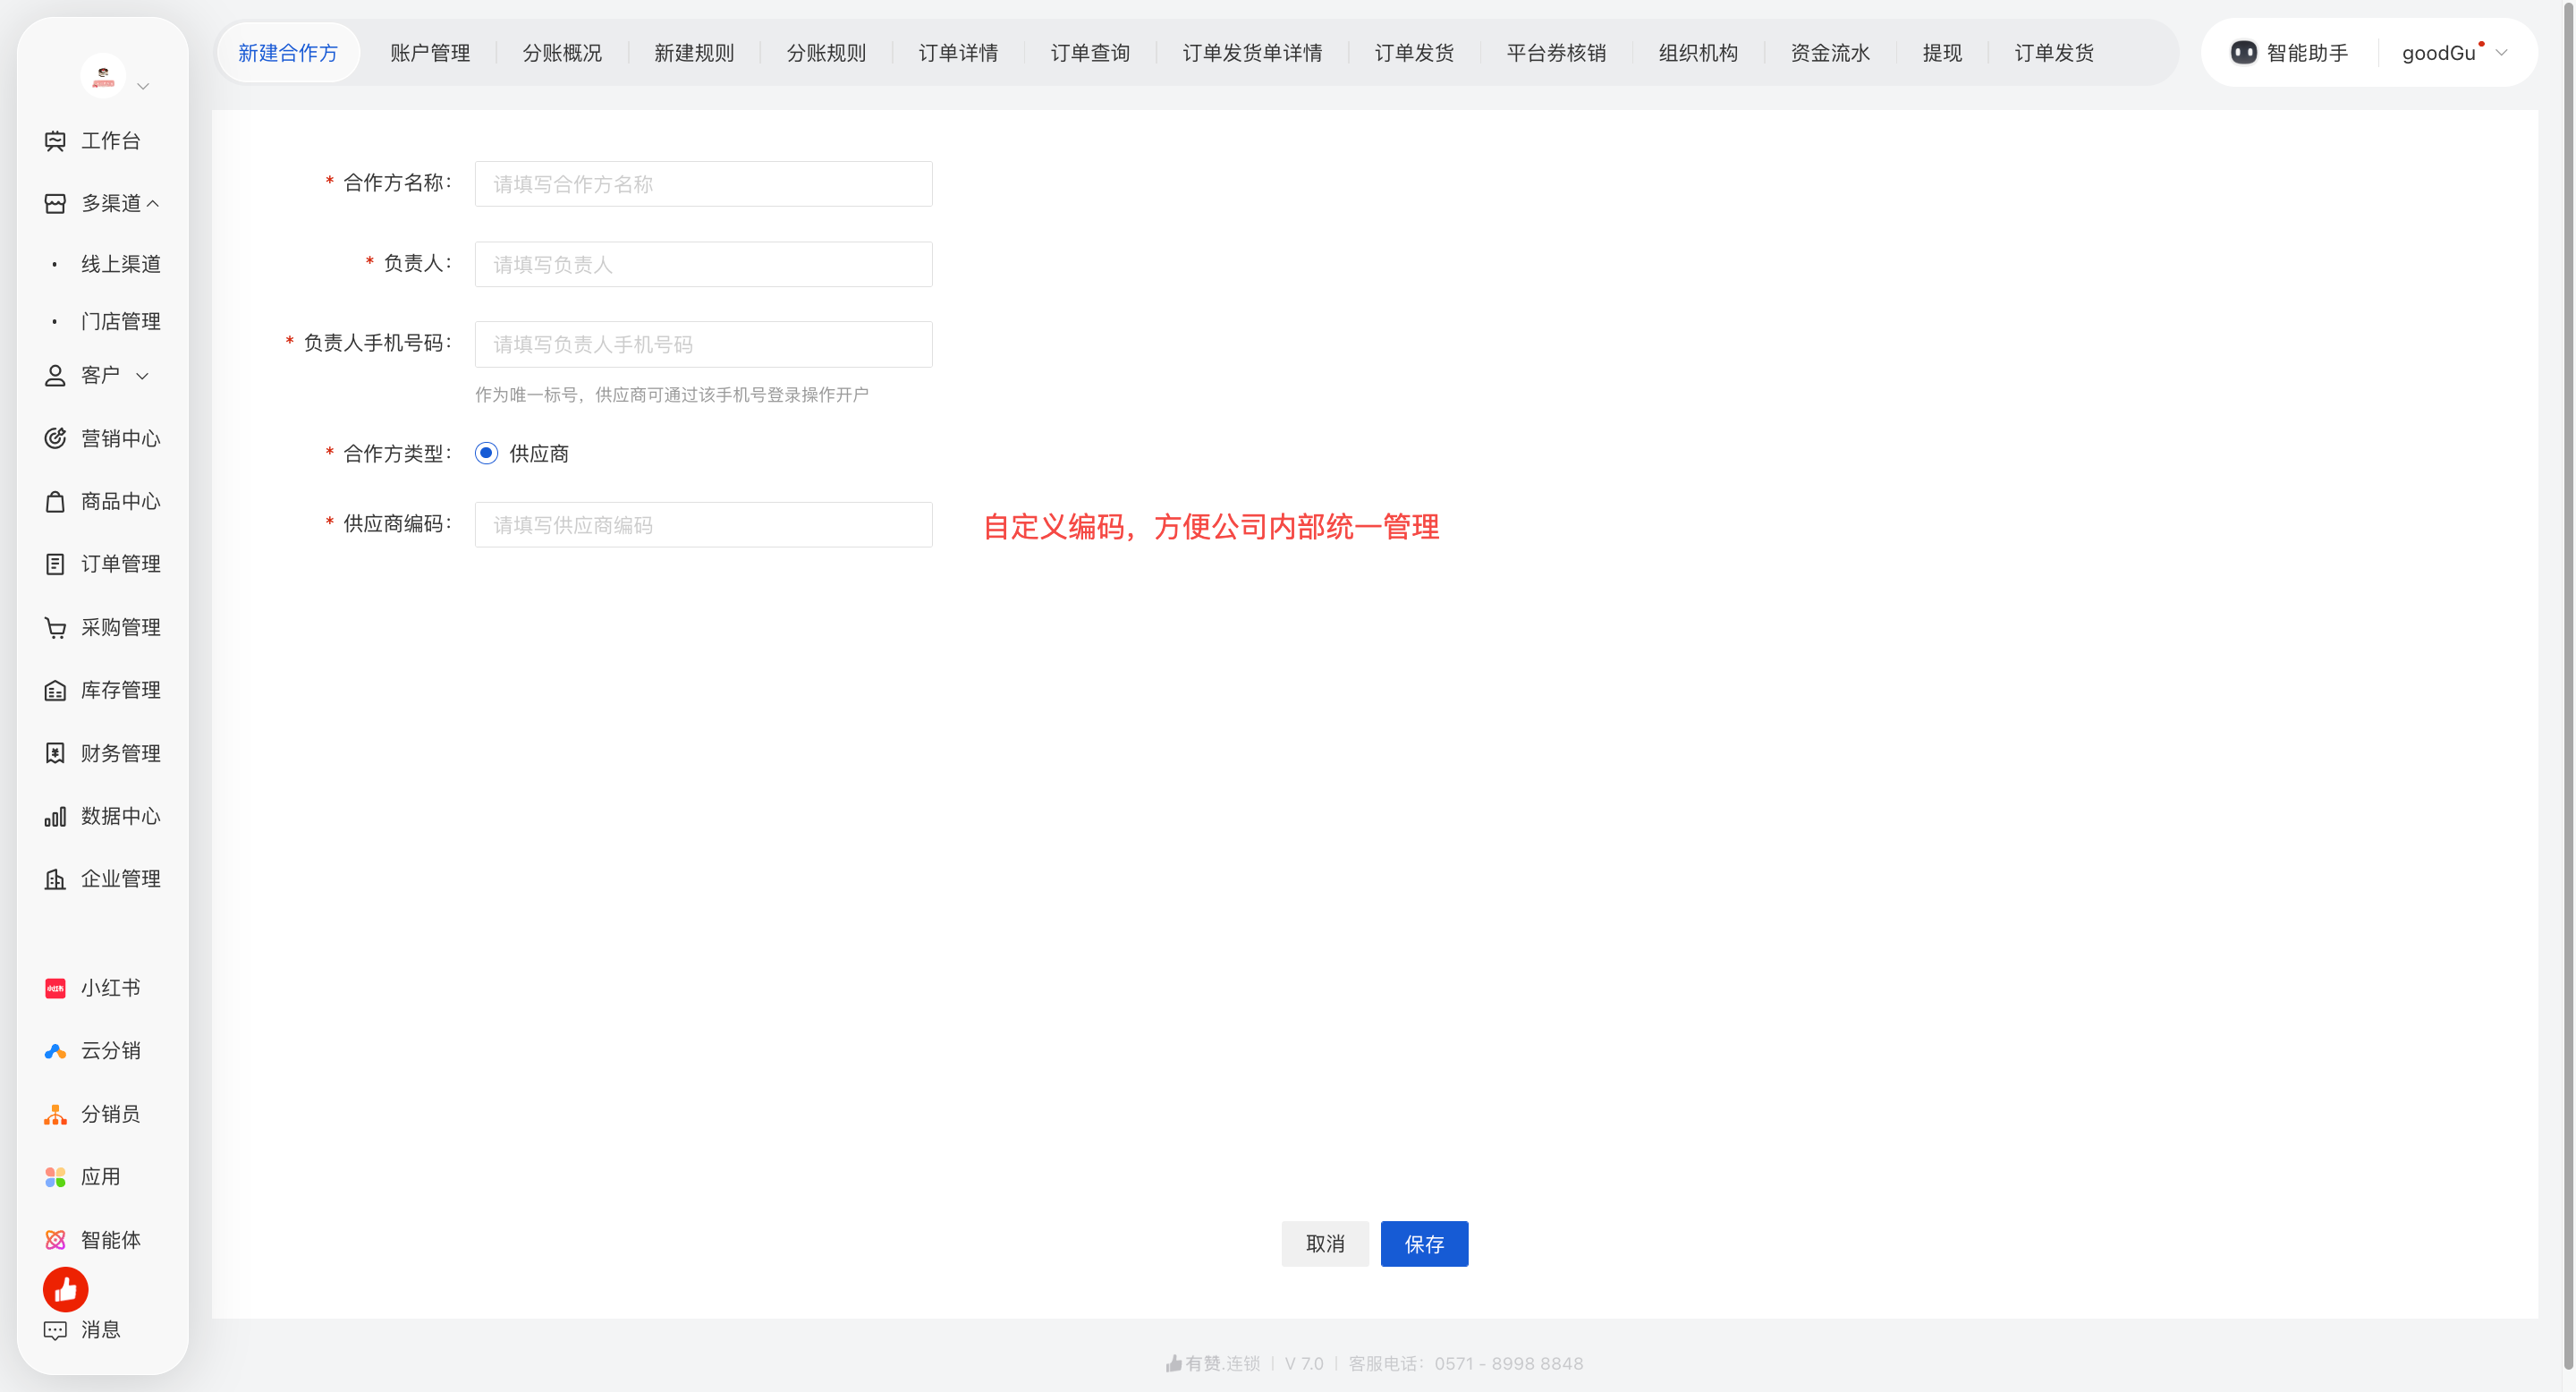The width and height of the screenshot is (2576, 1392).
Task: Select the 供应商 radio button
Action: click(x=486, y=453)
